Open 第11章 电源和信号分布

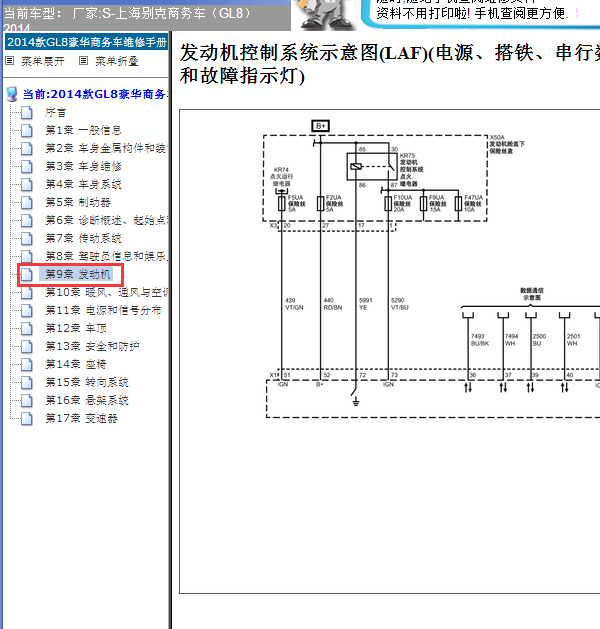[x=103, y=310]
